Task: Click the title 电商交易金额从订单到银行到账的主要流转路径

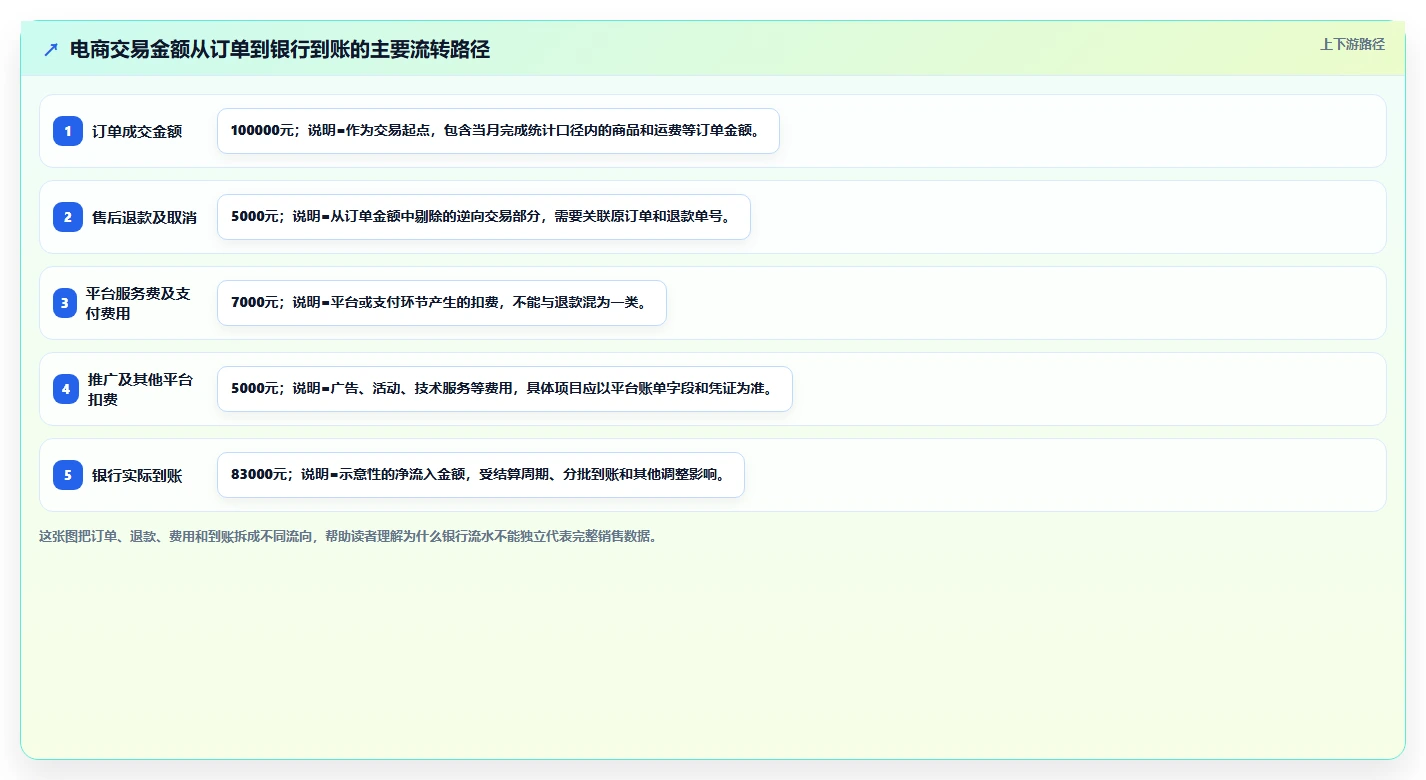Action: pos(280,49)
